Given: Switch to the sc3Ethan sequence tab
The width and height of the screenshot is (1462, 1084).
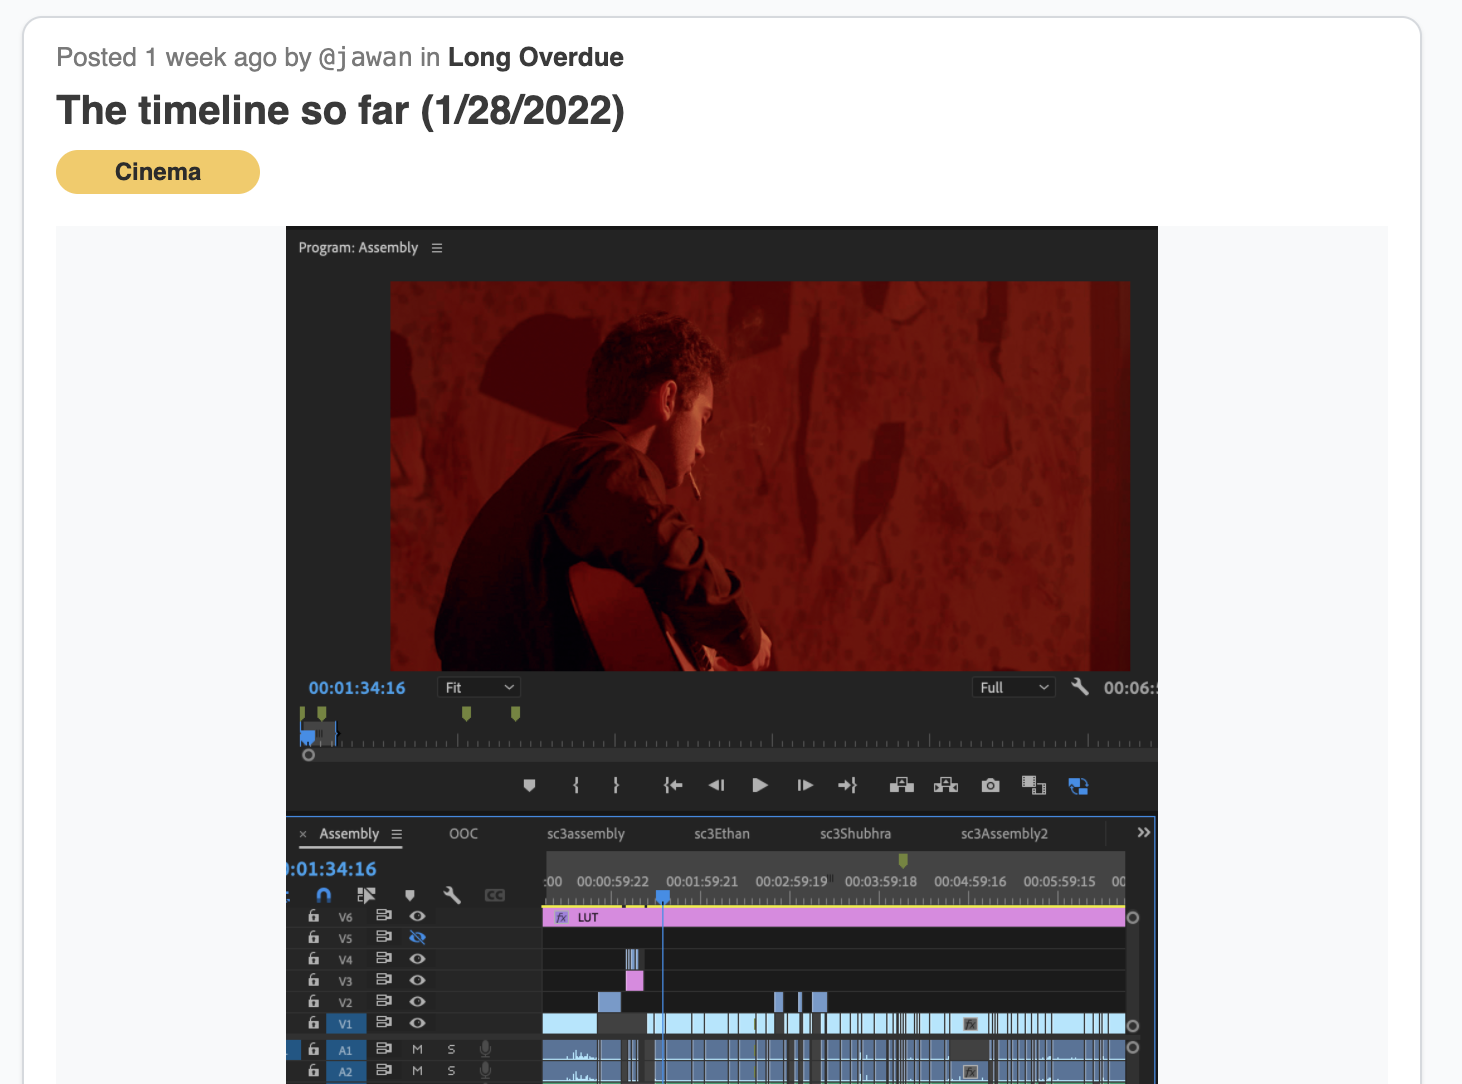Looking at the screenshot, I should [x=721, y=834].
